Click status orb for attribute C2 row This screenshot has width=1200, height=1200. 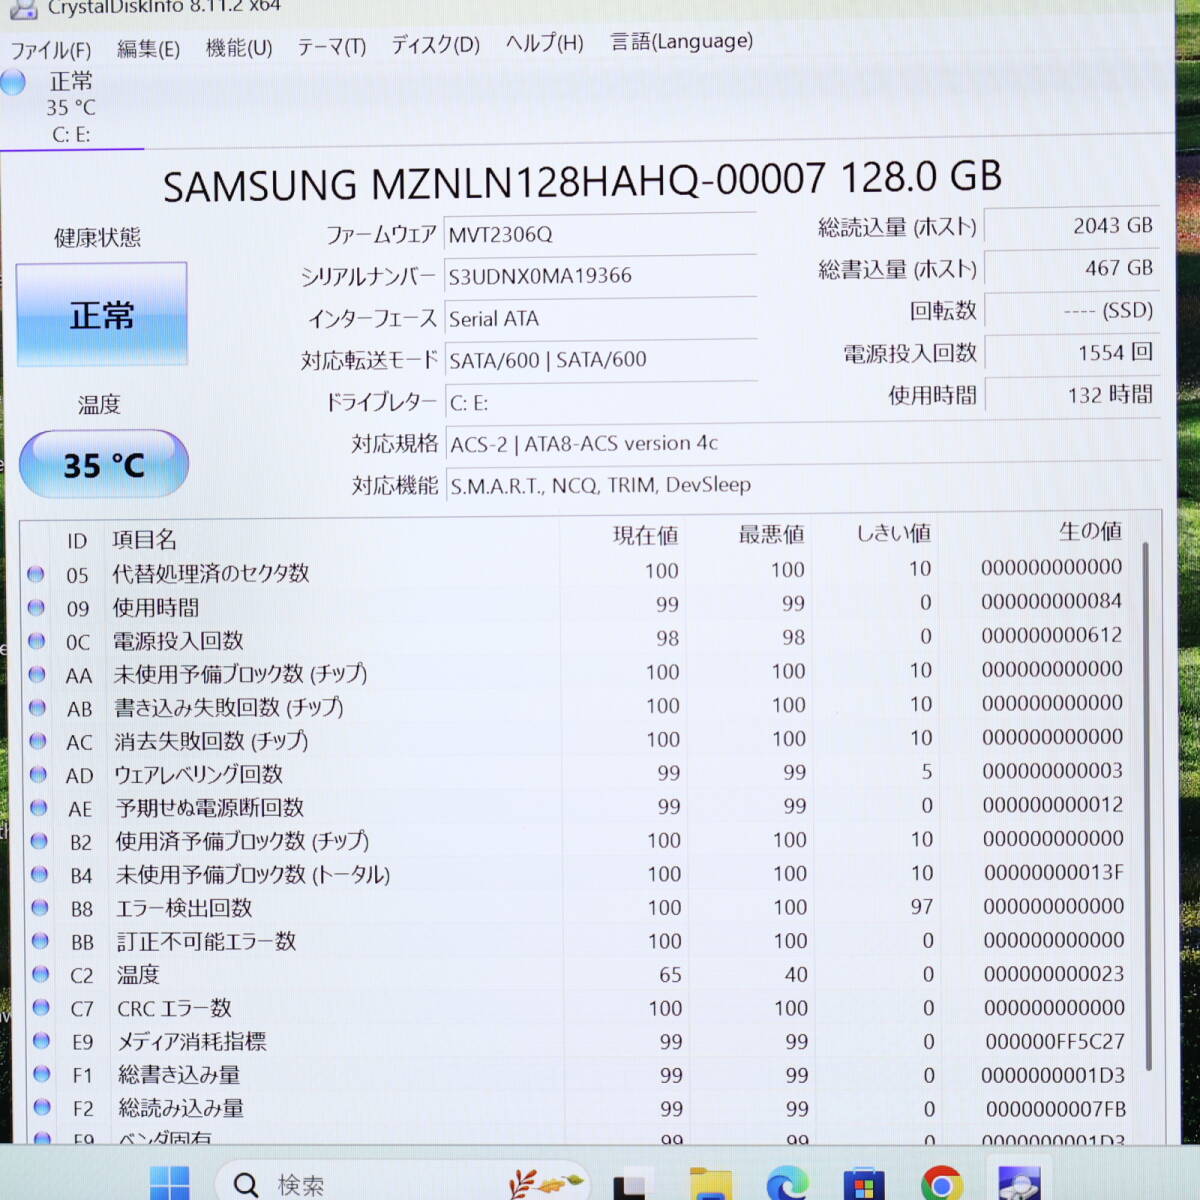pyautogui.click(x=40, y=974)
